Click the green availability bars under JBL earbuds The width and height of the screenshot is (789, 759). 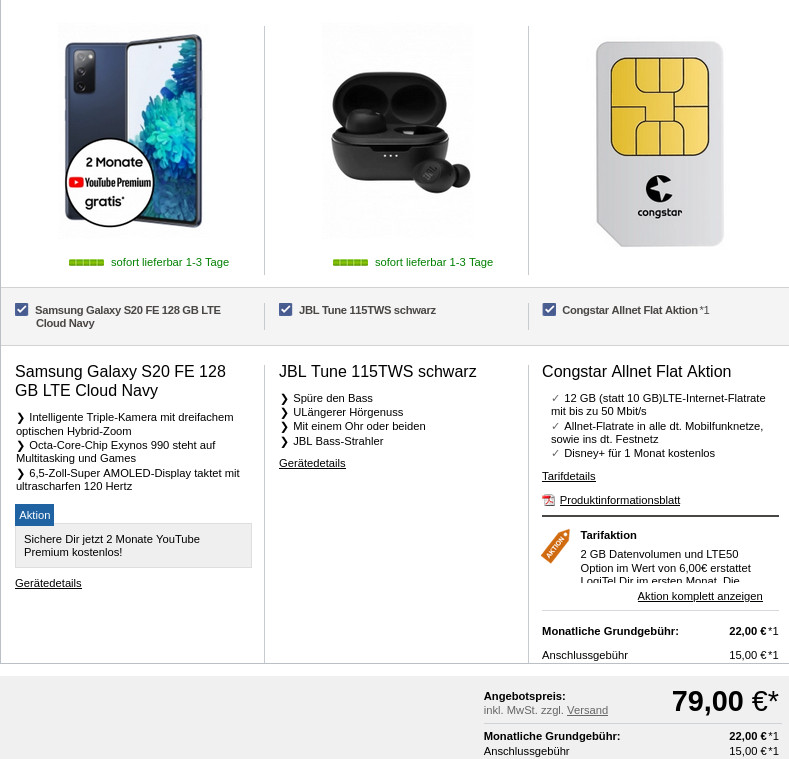click(x=350, y=262)
